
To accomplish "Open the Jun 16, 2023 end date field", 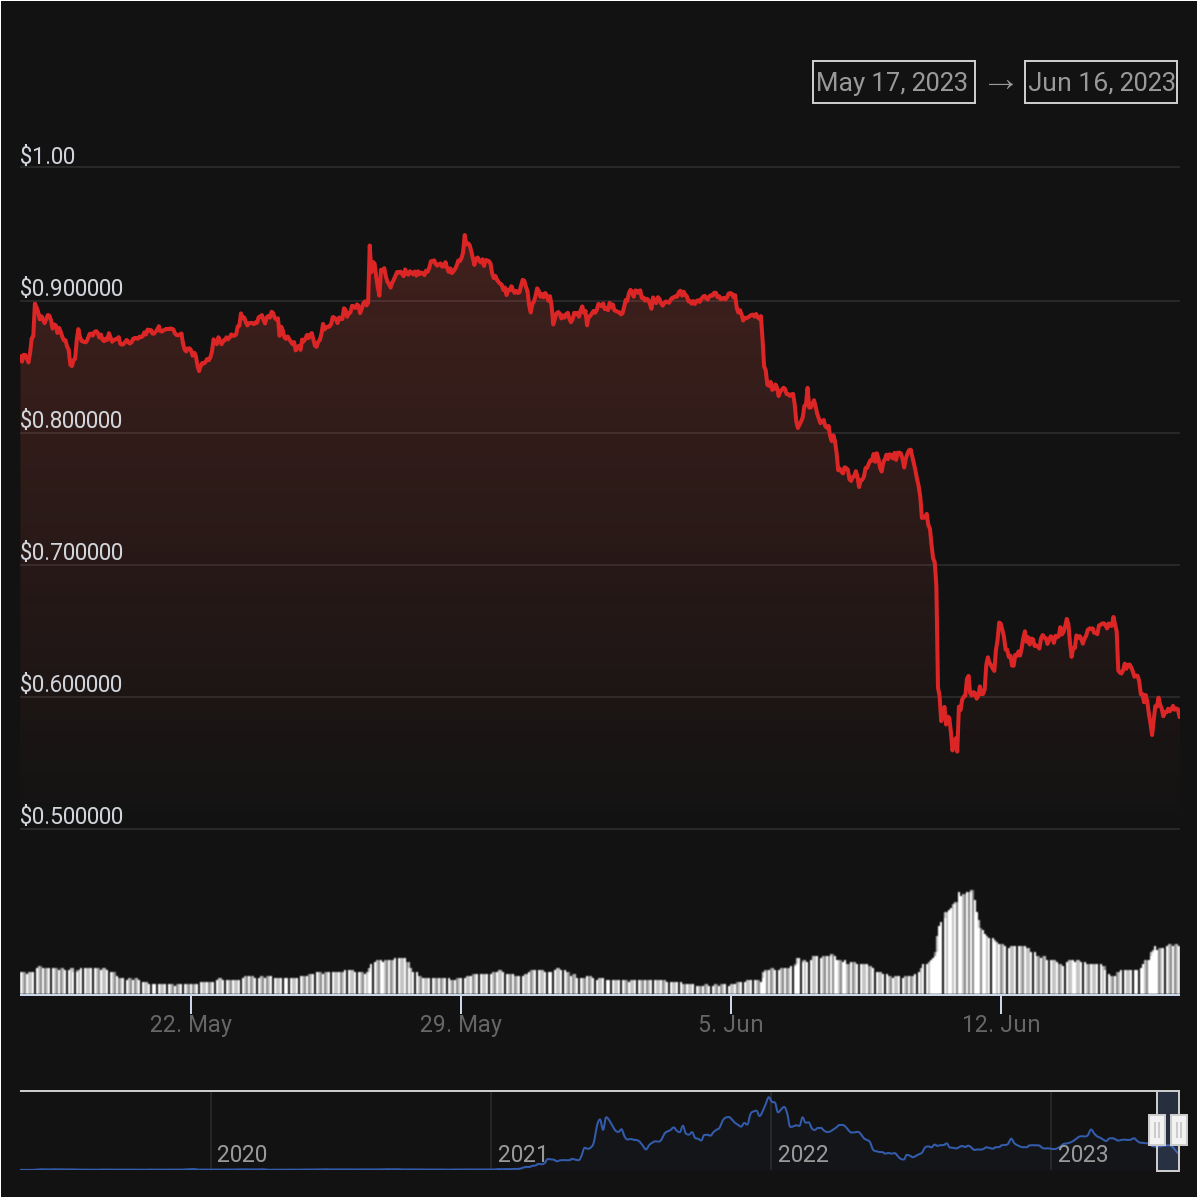I will point(1100,82).
